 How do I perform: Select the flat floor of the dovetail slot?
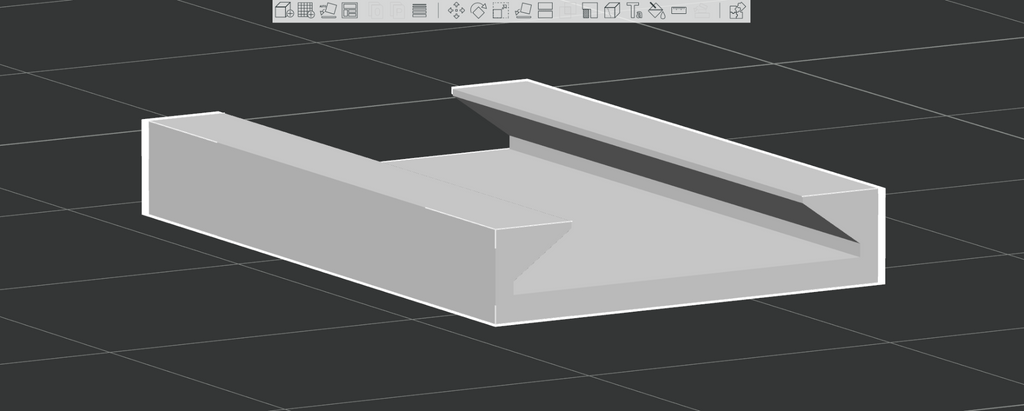653,222
